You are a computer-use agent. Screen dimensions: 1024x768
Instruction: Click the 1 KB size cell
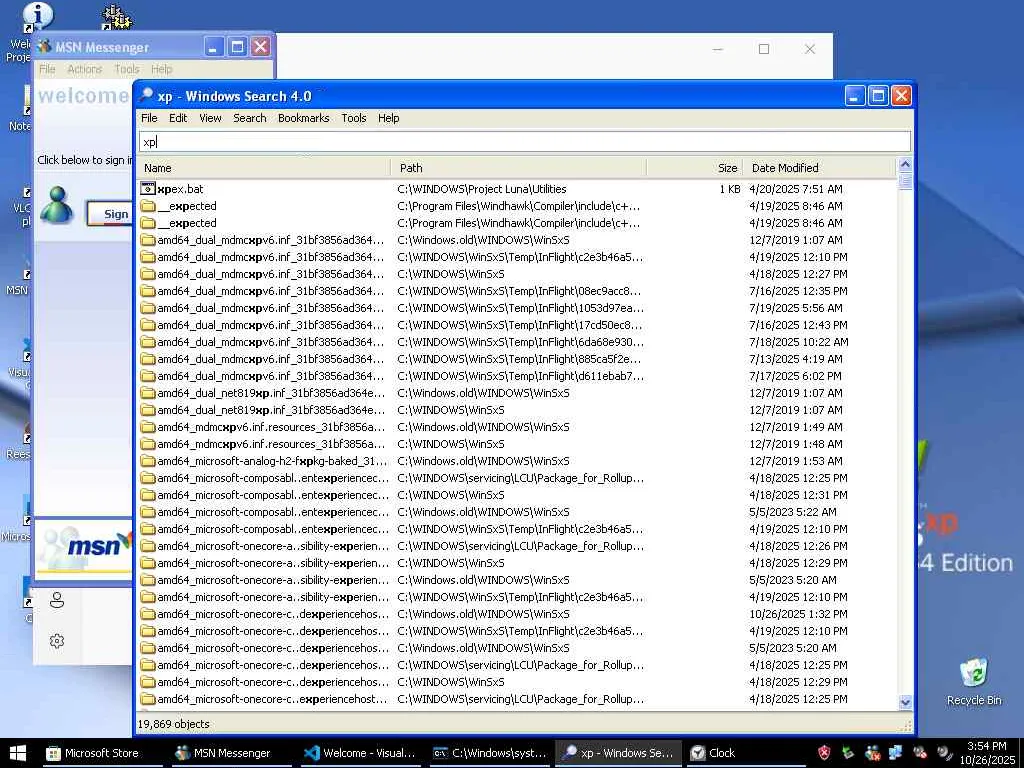729,189
